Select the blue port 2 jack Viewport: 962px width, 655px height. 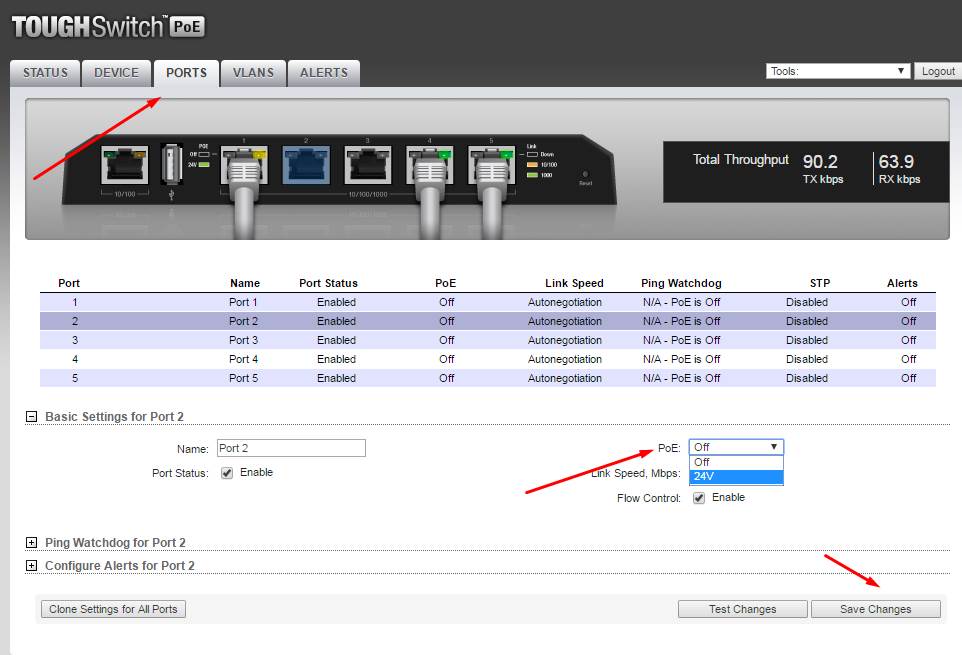point(305,163)
